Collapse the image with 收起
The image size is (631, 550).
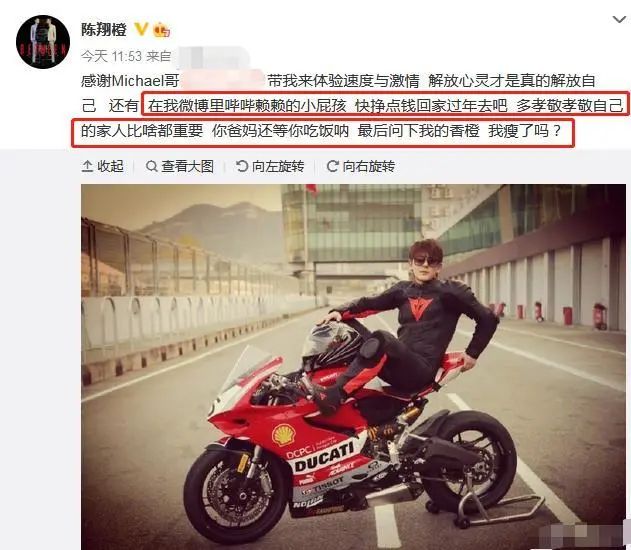tap(102, 166)
